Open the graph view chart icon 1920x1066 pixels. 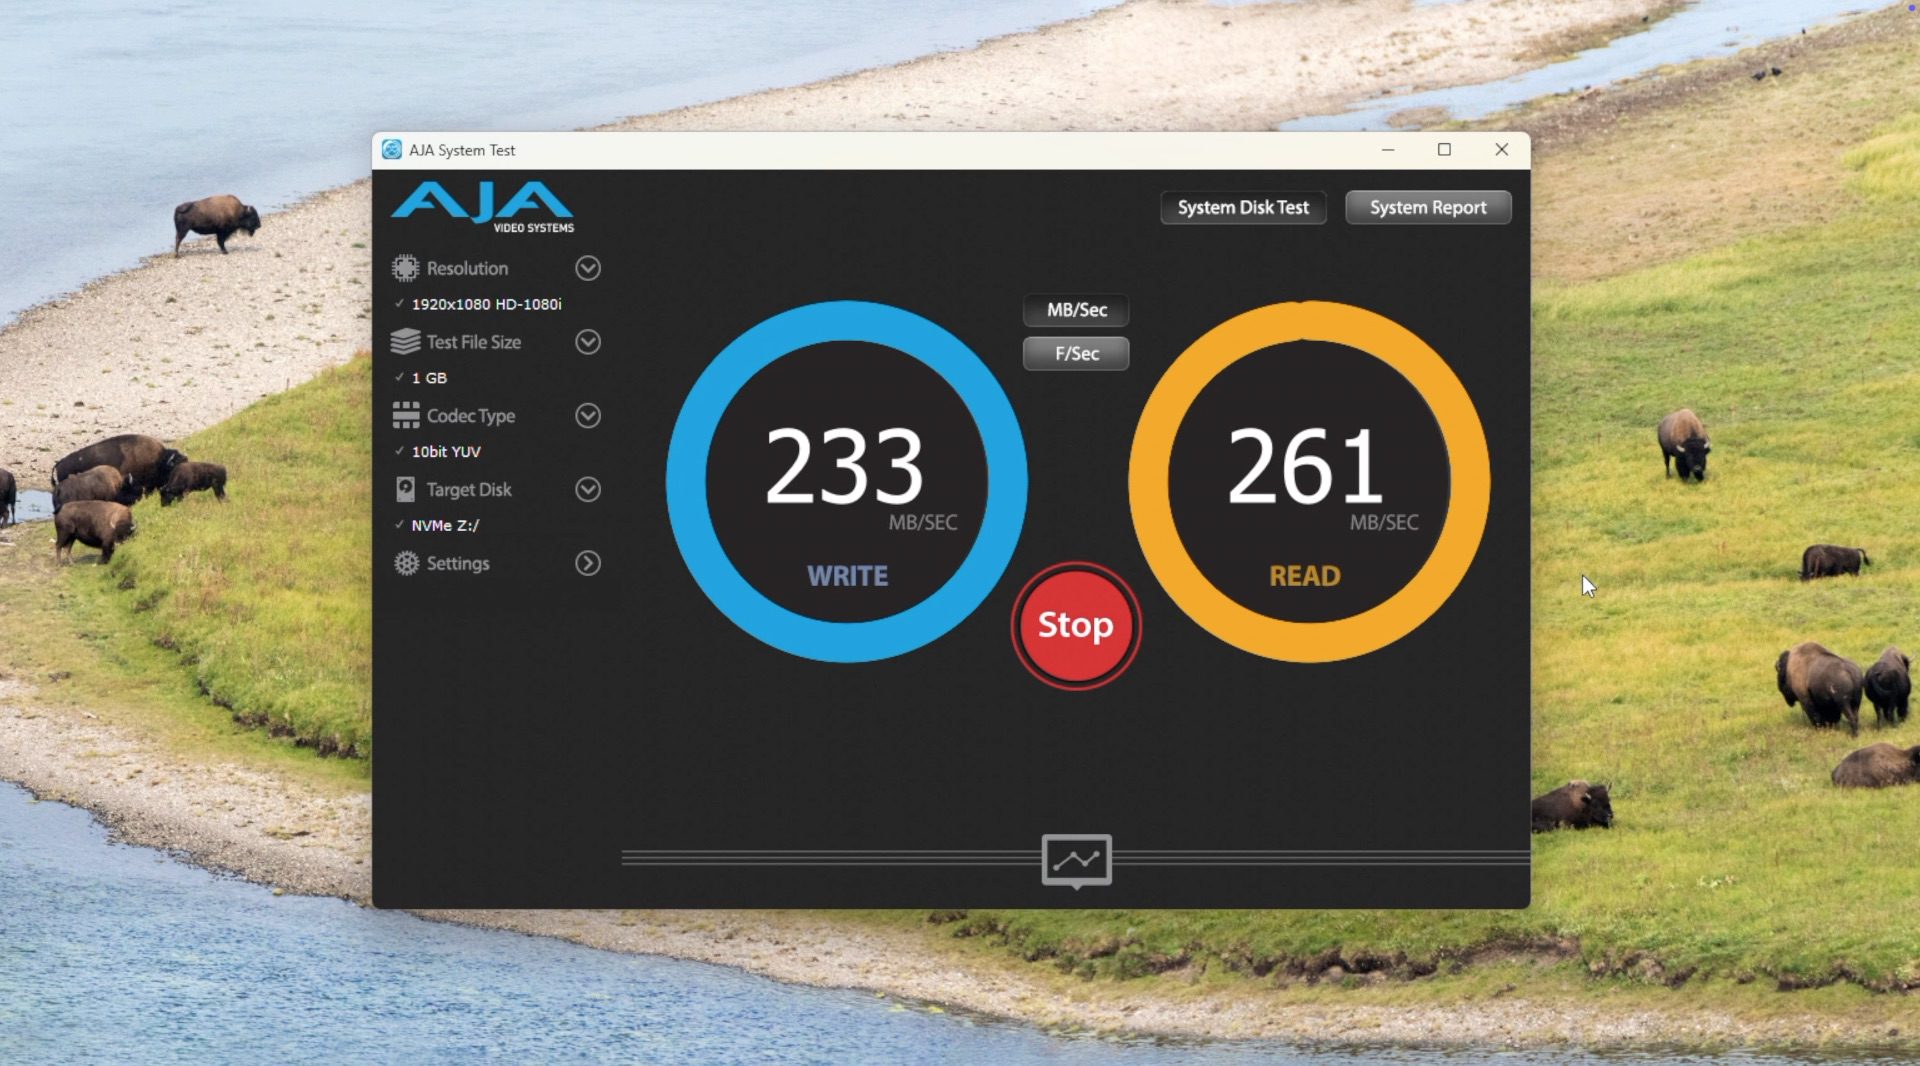[1076, 859]
